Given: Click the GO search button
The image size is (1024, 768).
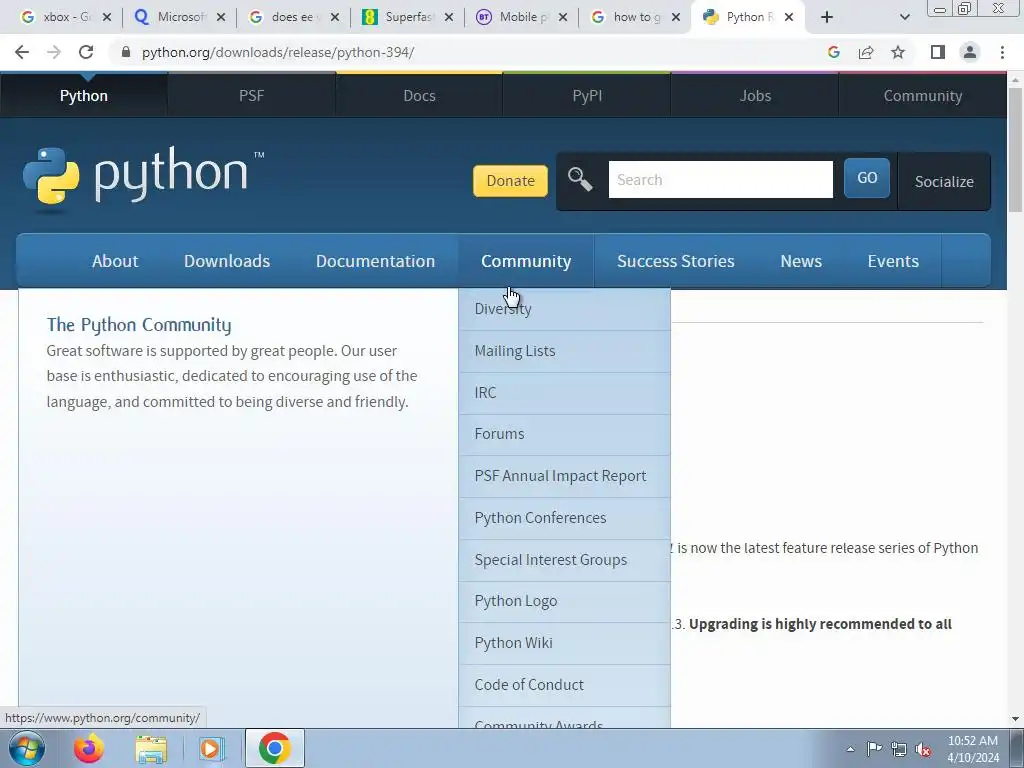Looking at the screenshot, I should point(867,178).
